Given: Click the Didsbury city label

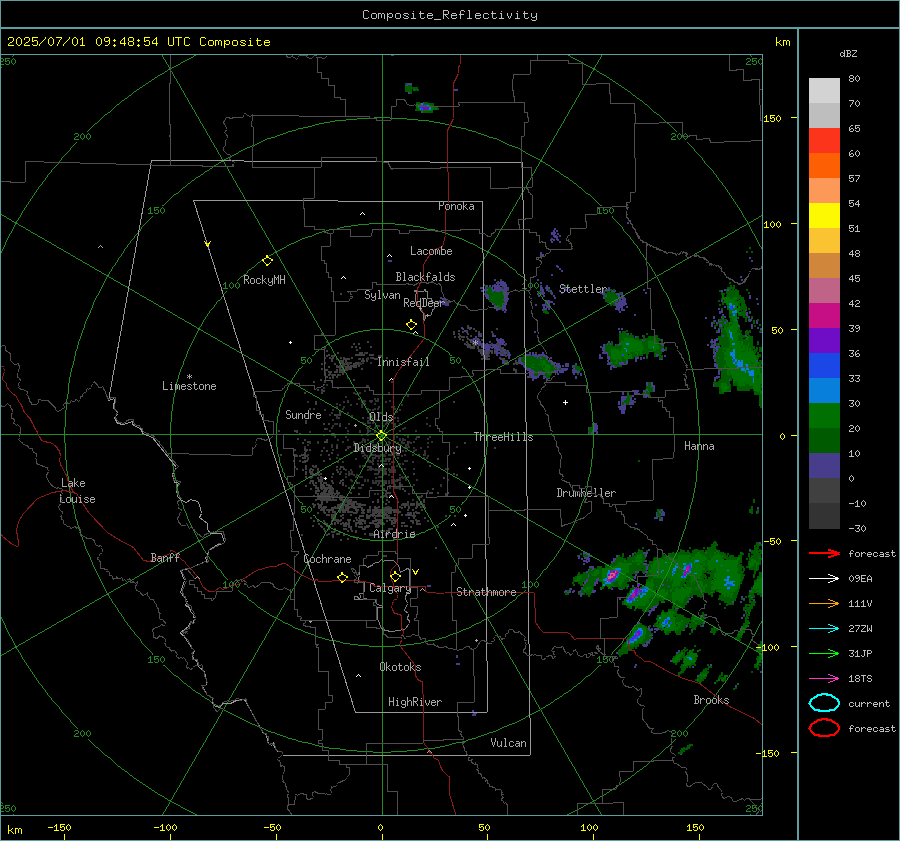Looking at the screenshot, I should [377, 448].
